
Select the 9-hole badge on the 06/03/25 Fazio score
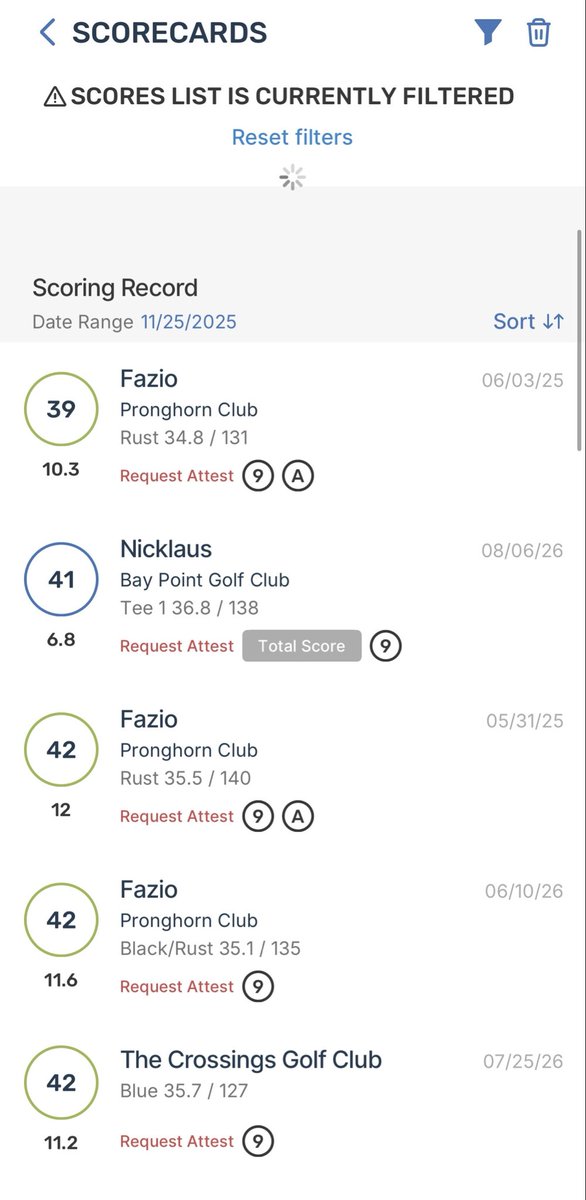coord(258,476)
